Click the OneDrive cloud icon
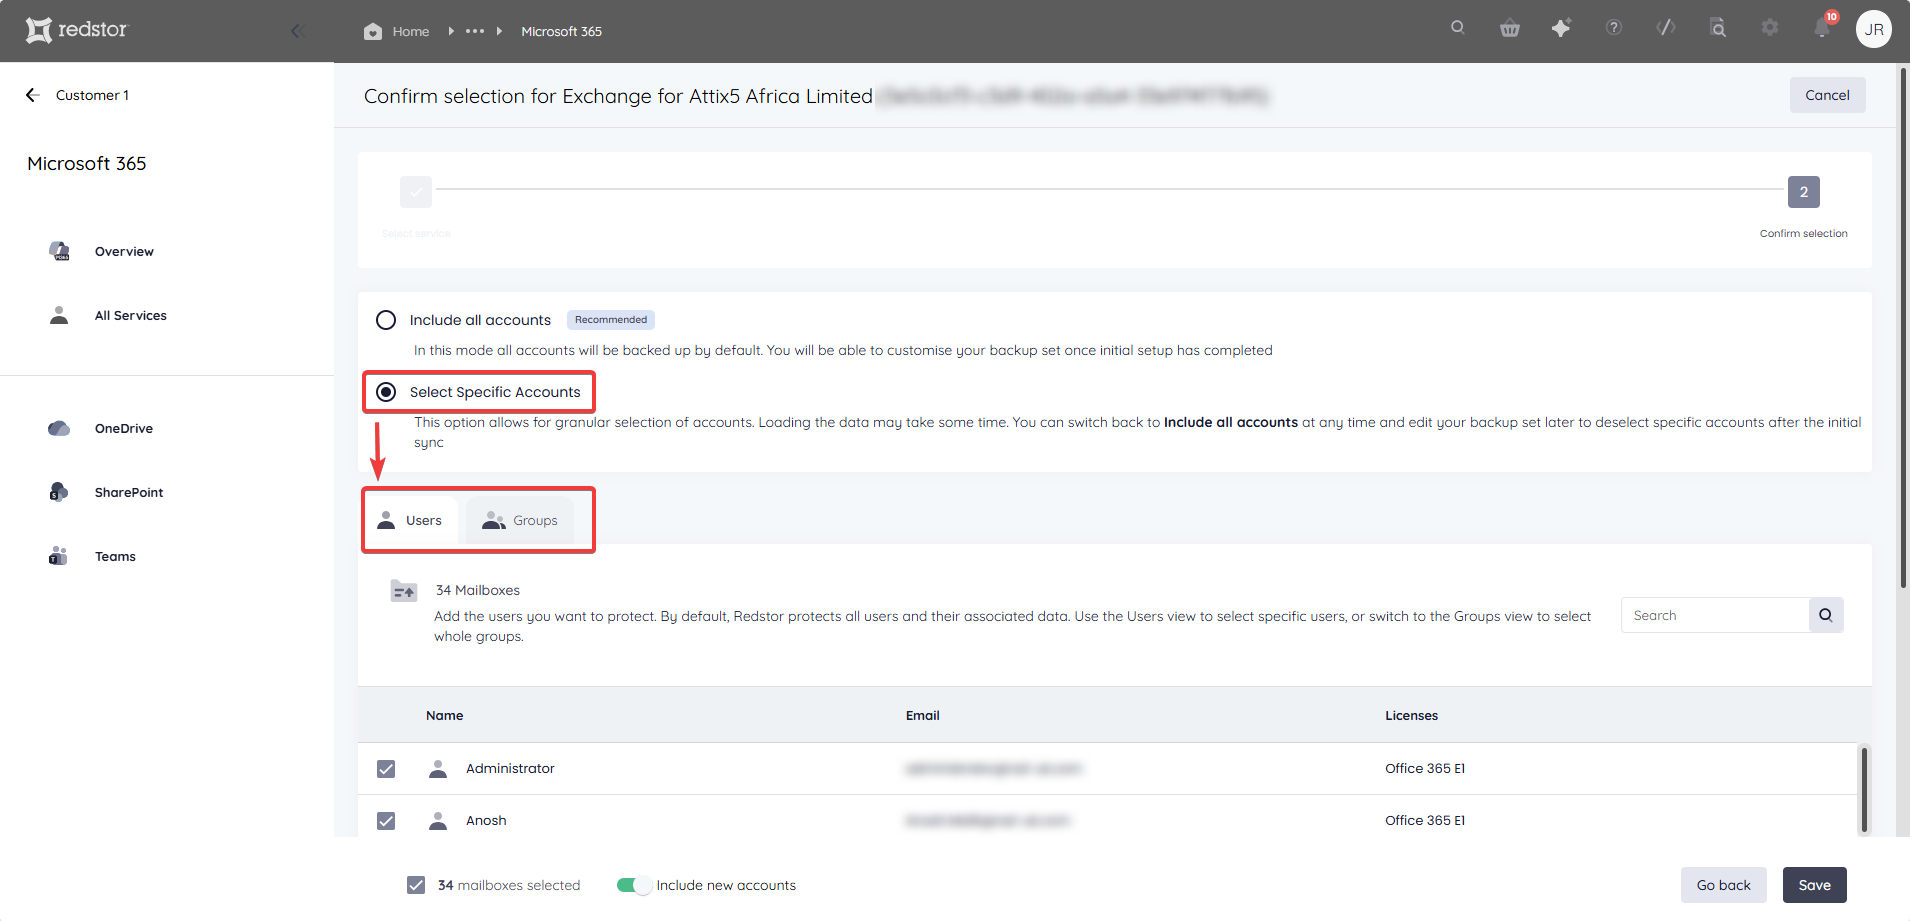1910x921 pixels. click(59, 428)
